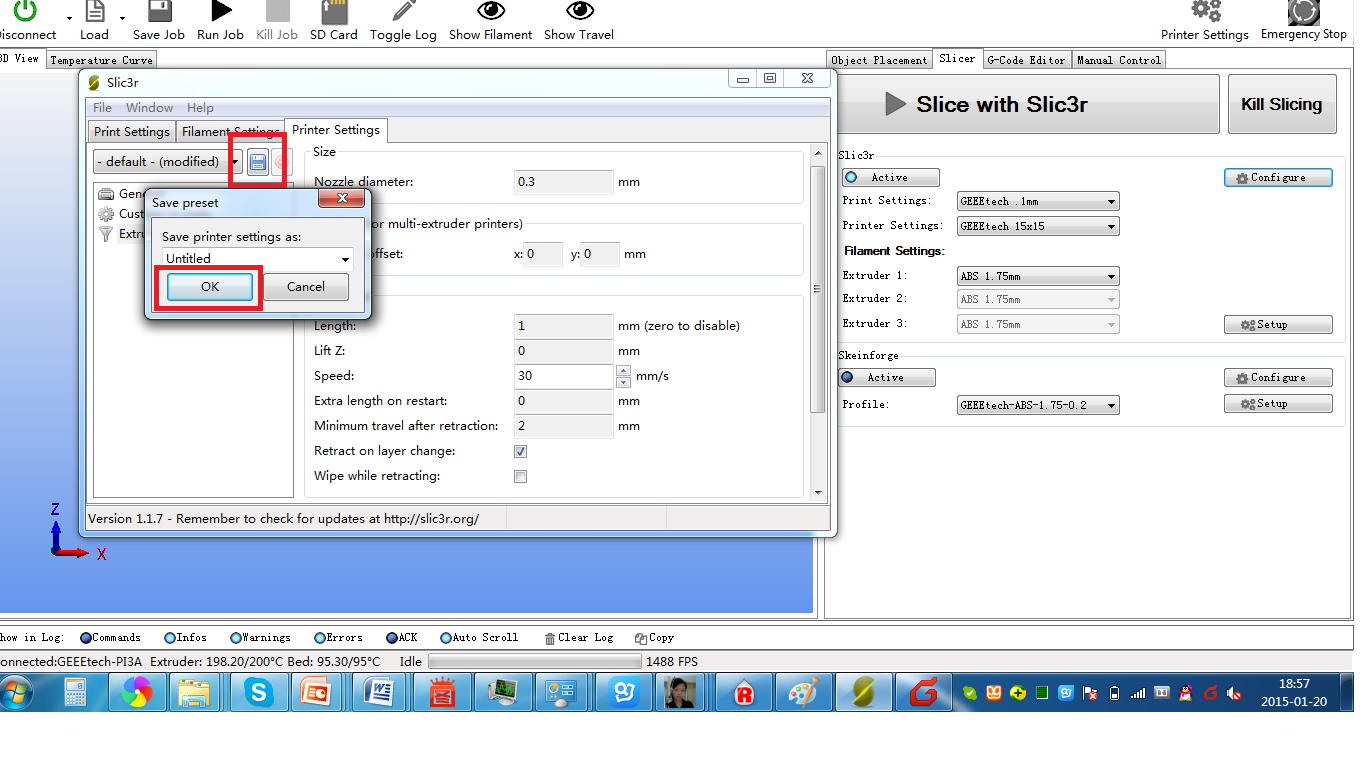
Task: Click the Clear Log trash icon
Action: pyautogui.click(x=550, y=638)
